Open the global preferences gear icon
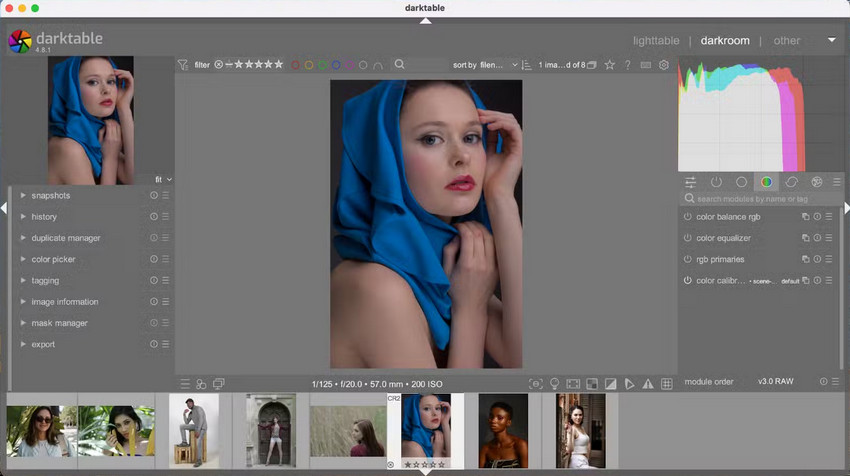This screenshot has width=850, height=476. (x=664, y=65)
